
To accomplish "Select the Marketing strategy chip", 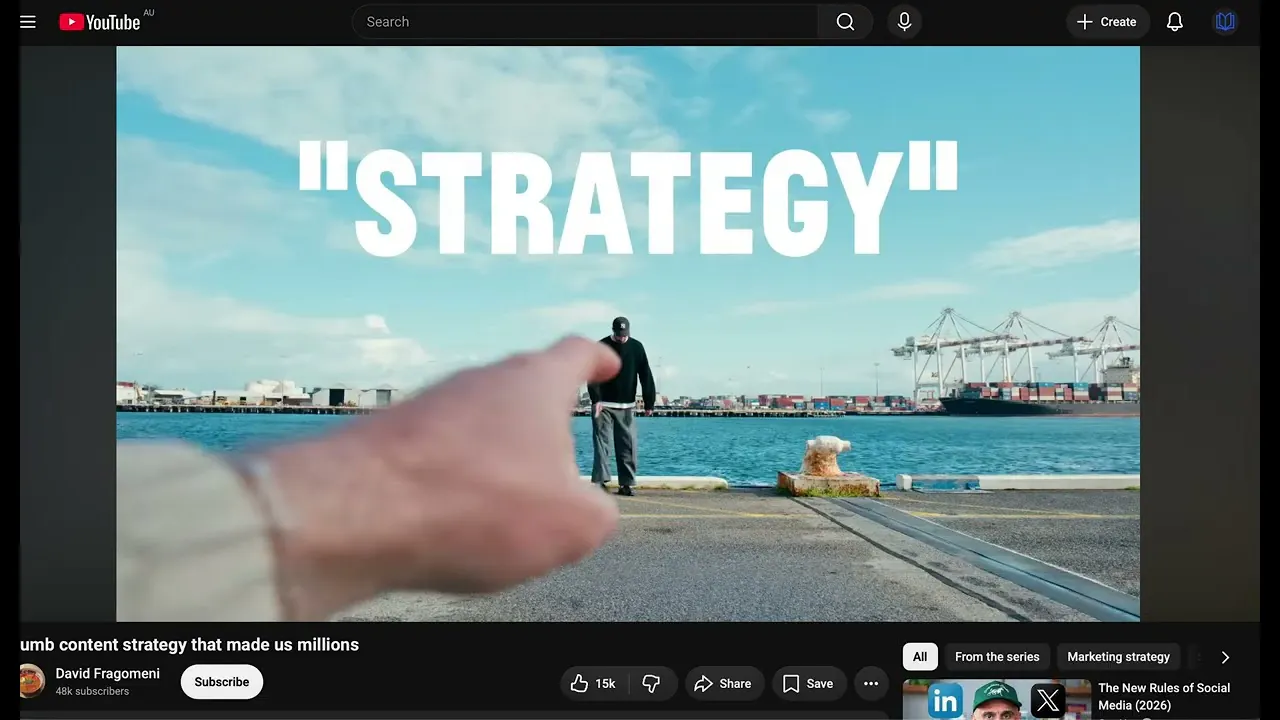I will pyautogui.click(x=1118, y=657).
